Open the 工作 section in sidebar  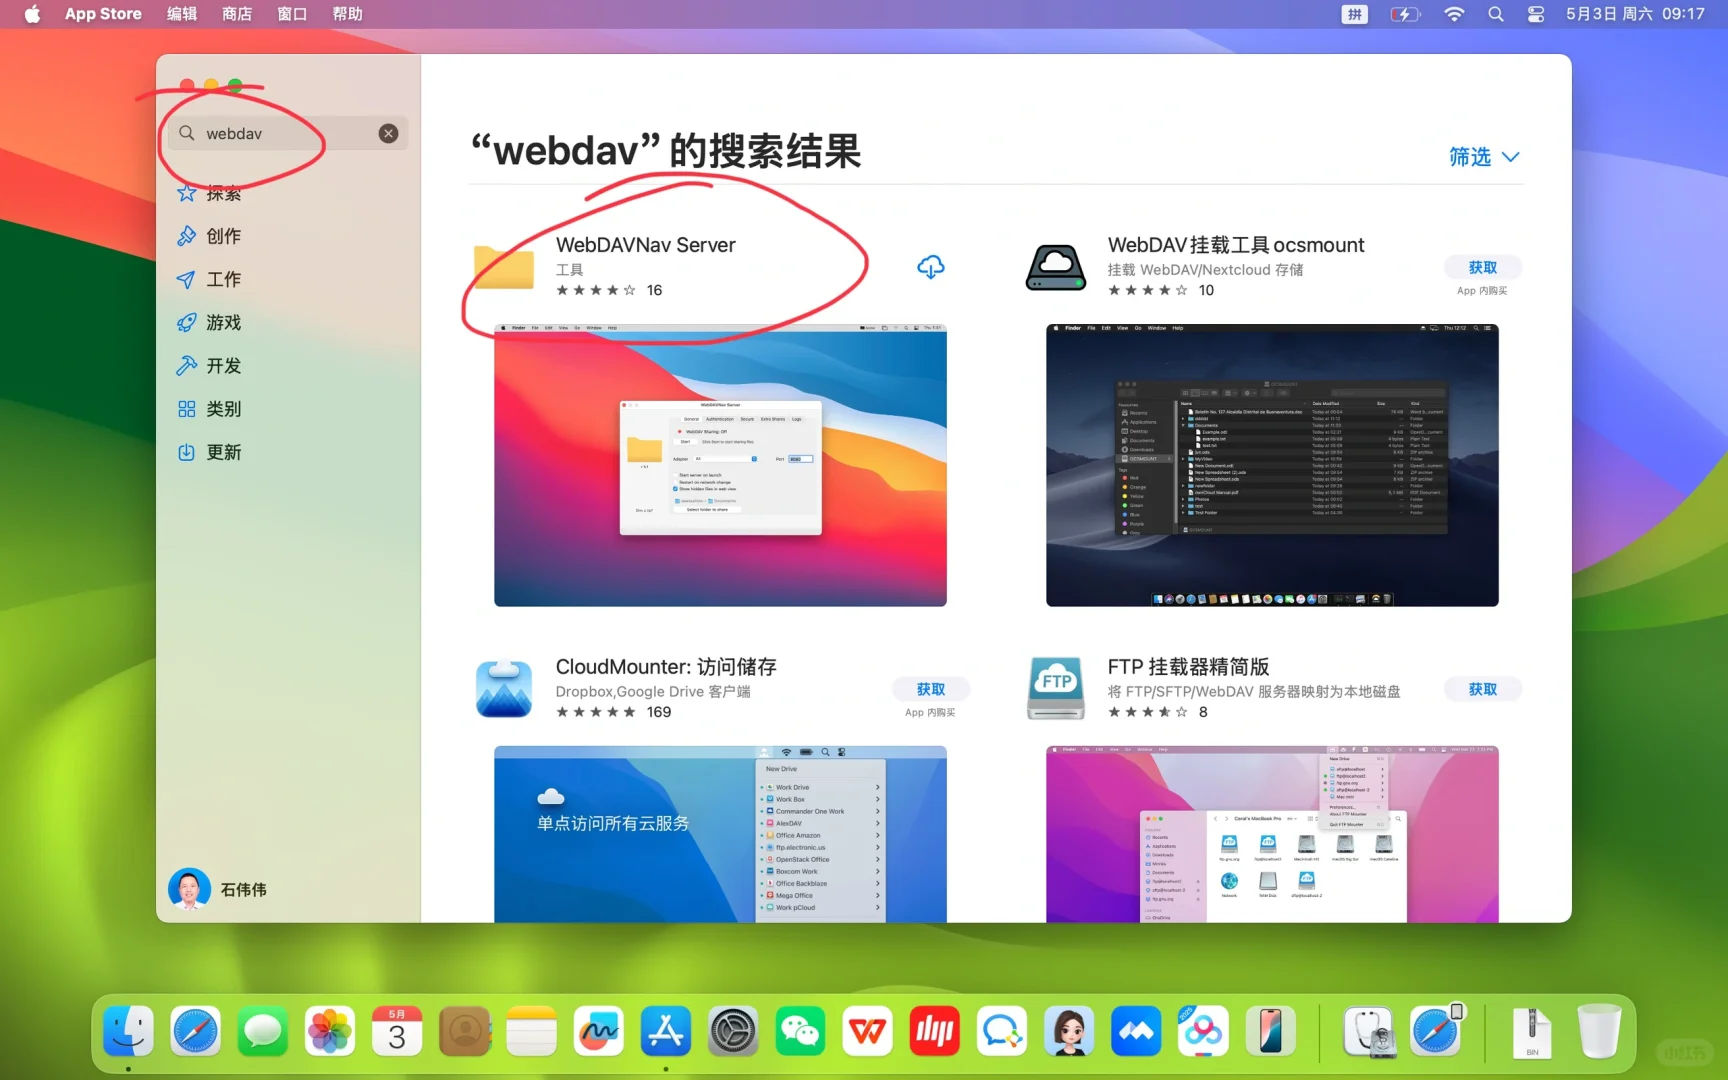click(x=222, y=279)
